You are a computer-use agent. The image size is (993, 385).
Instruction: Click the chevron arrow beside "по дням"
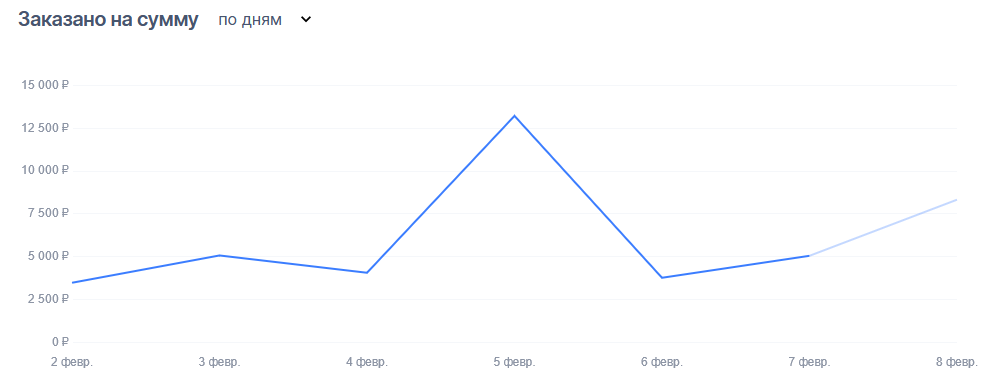tap(306, 20)
